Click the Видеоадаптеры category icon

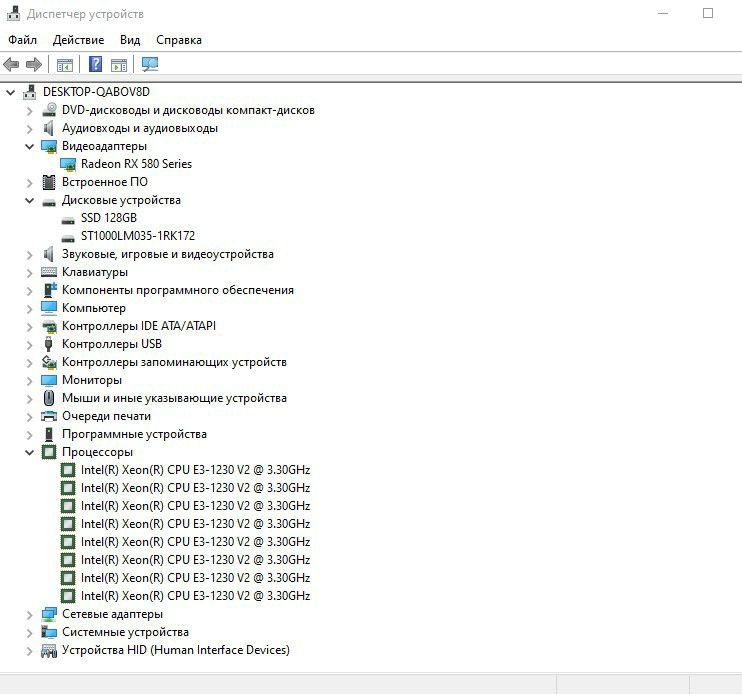point(49,146)
